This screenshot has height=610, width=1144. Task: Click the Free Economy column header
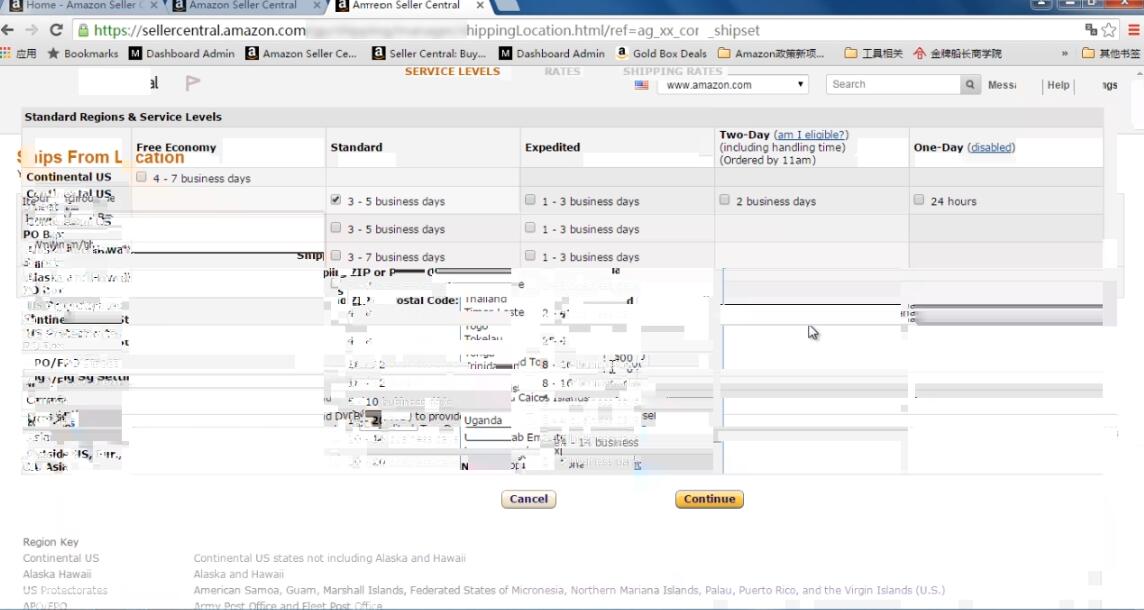176,147
